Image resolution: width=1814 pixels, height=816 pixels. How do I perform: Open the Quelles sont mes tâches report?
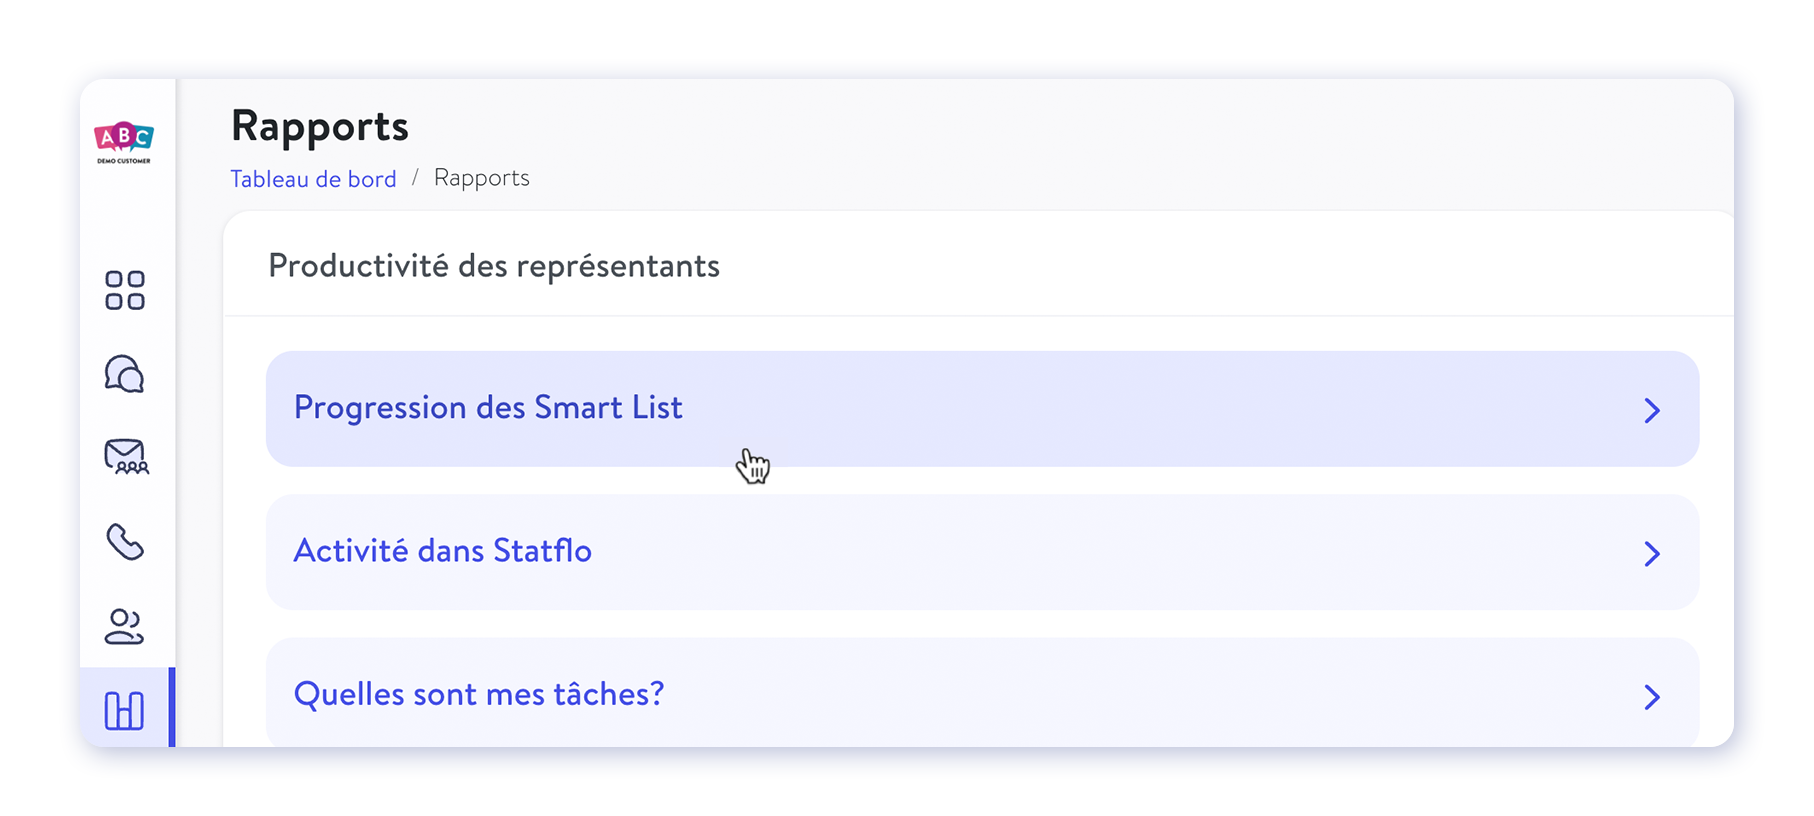982,692
